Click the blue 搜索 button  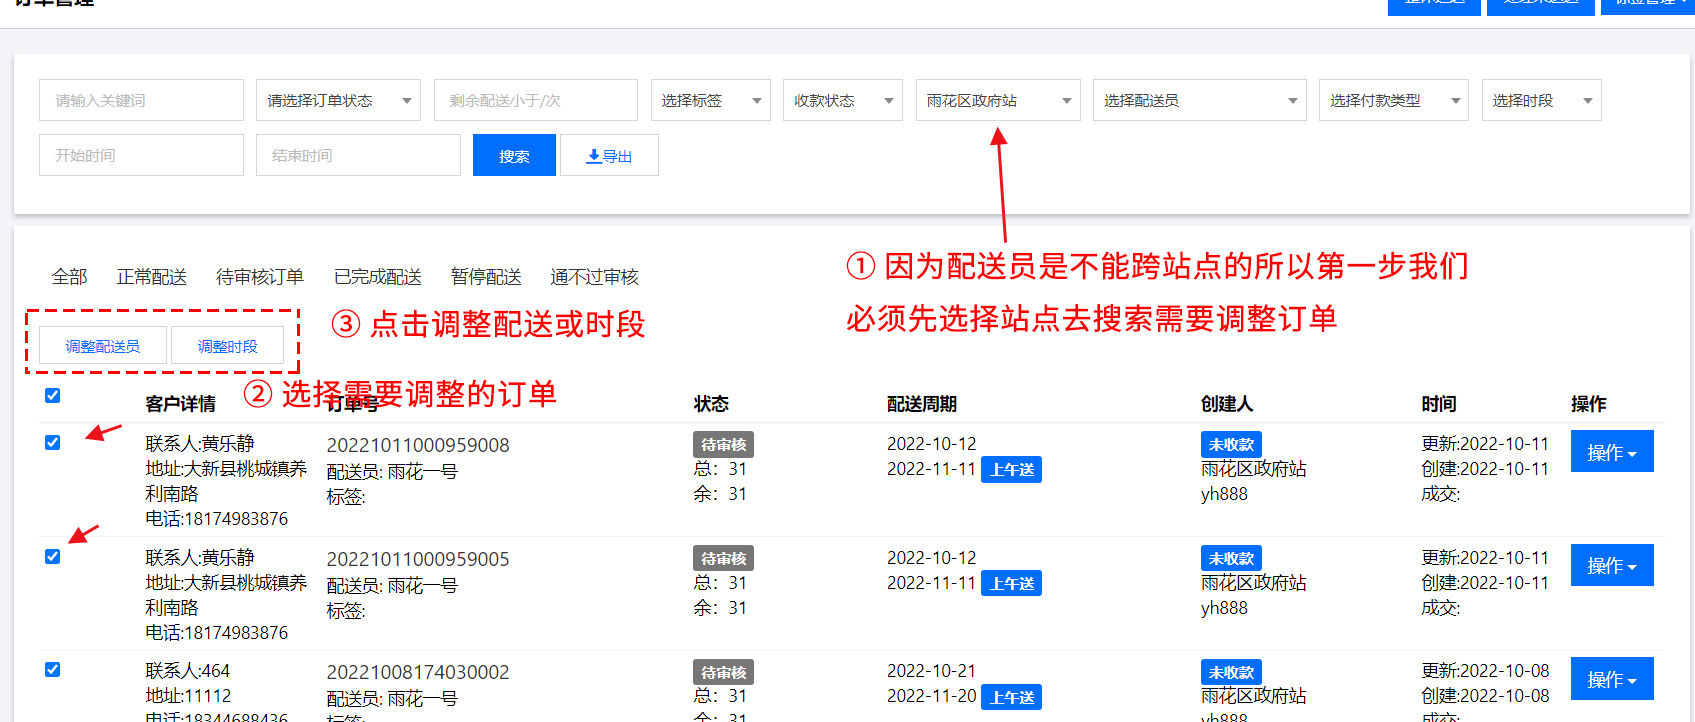point(514,156)
